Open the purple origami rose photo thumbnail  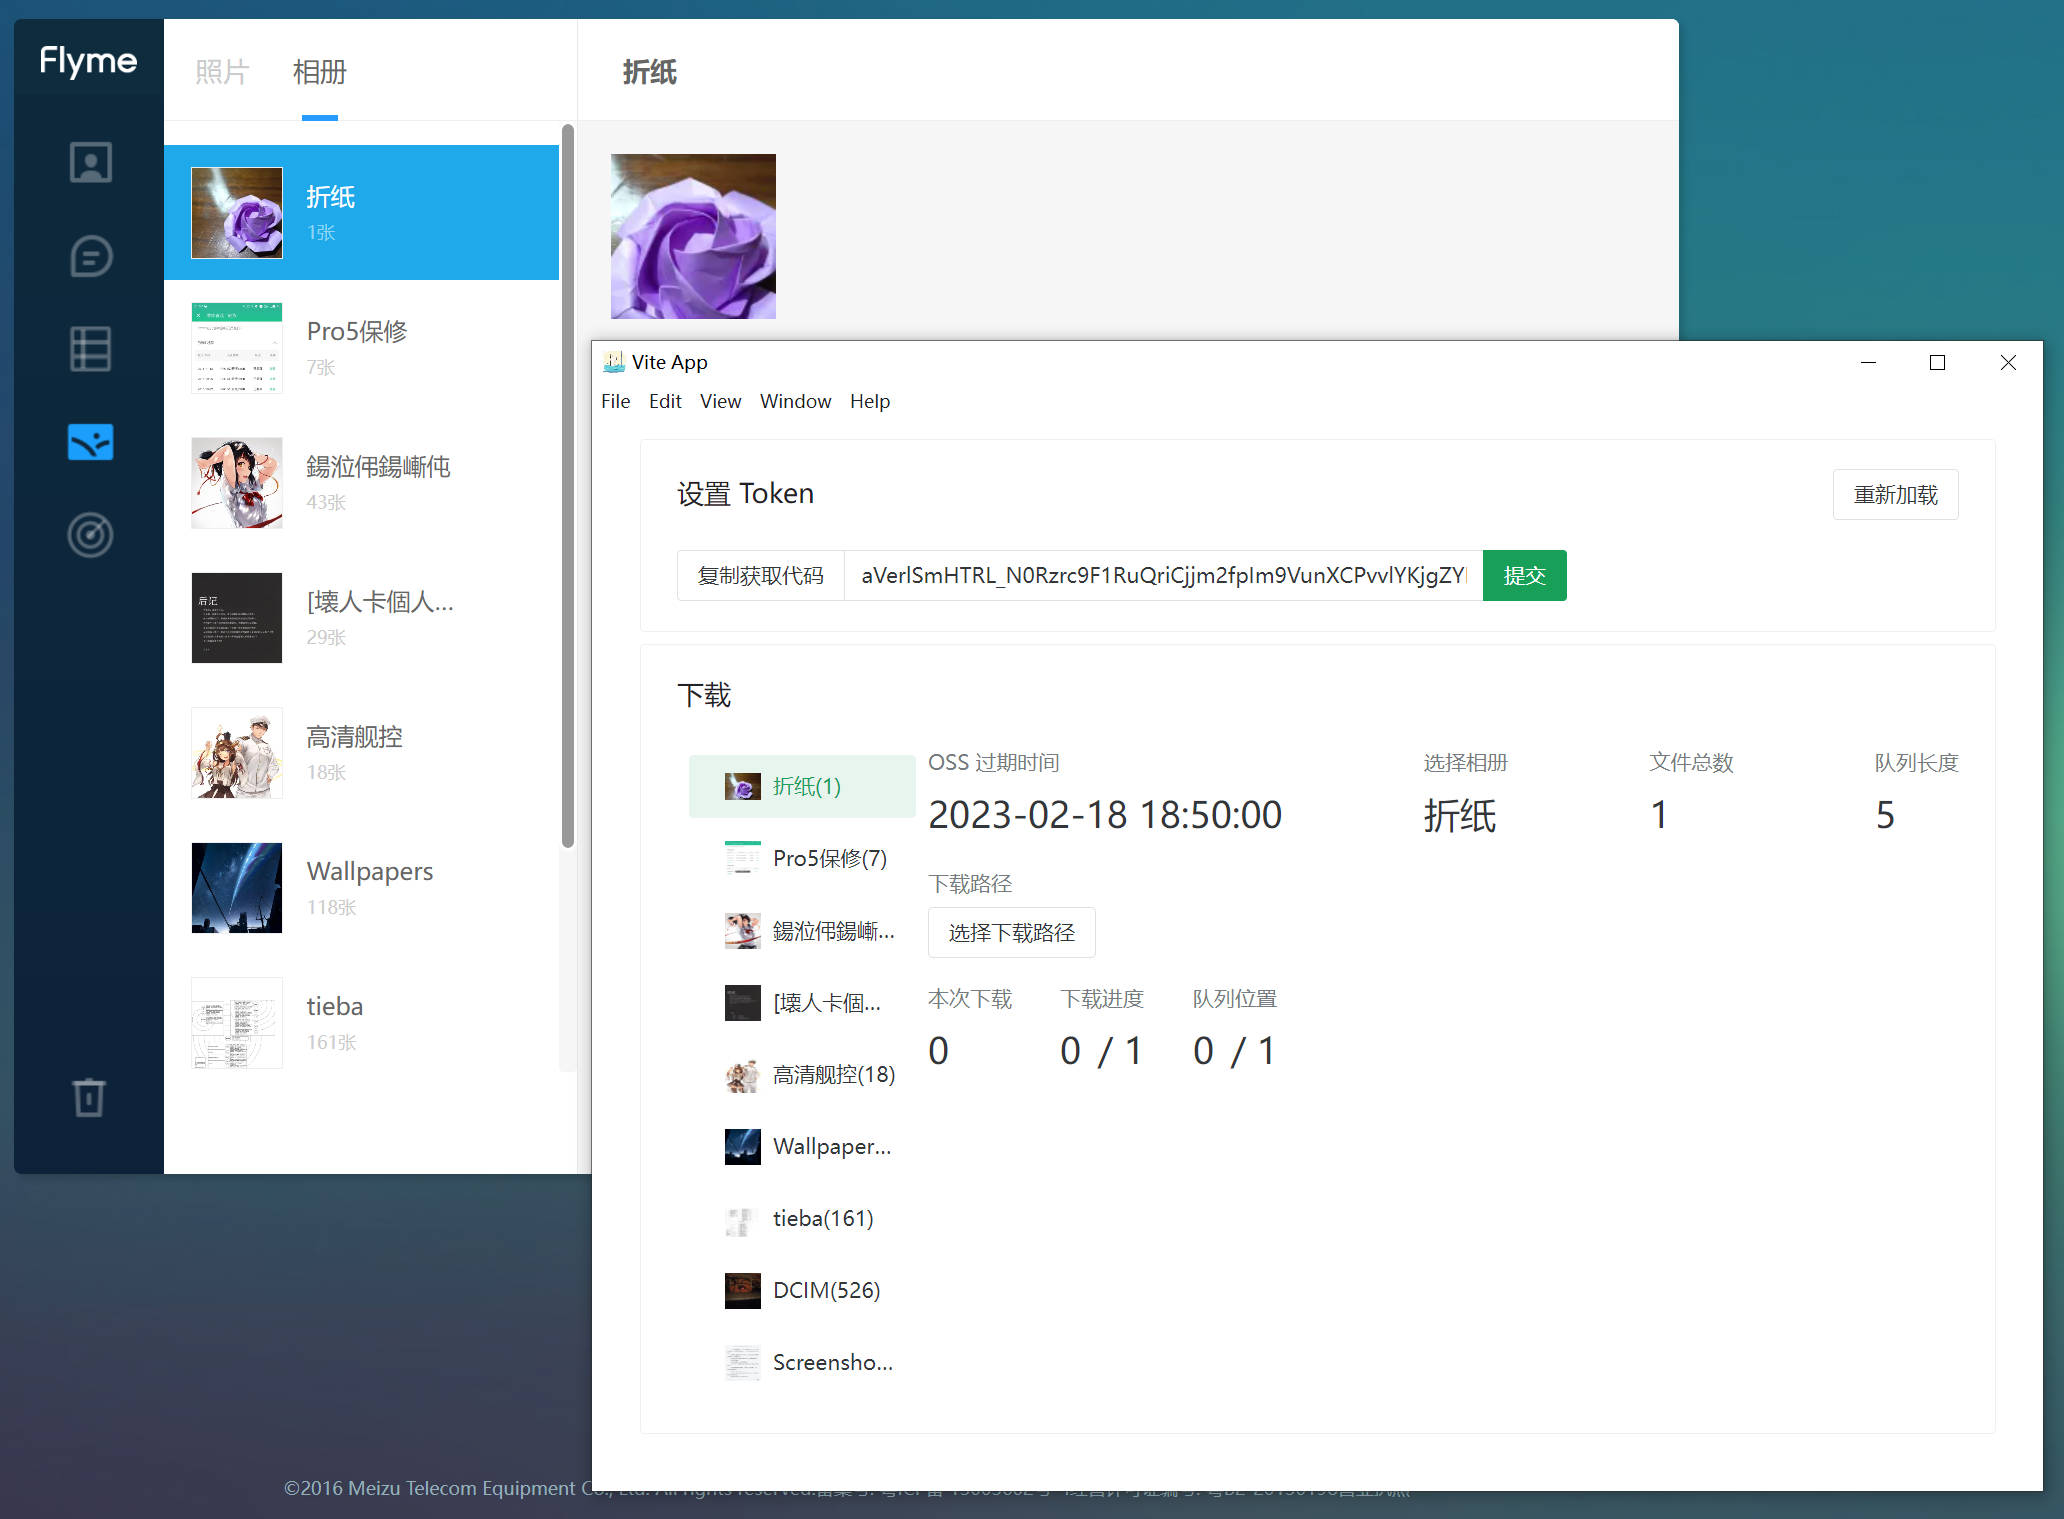(693, 236)
